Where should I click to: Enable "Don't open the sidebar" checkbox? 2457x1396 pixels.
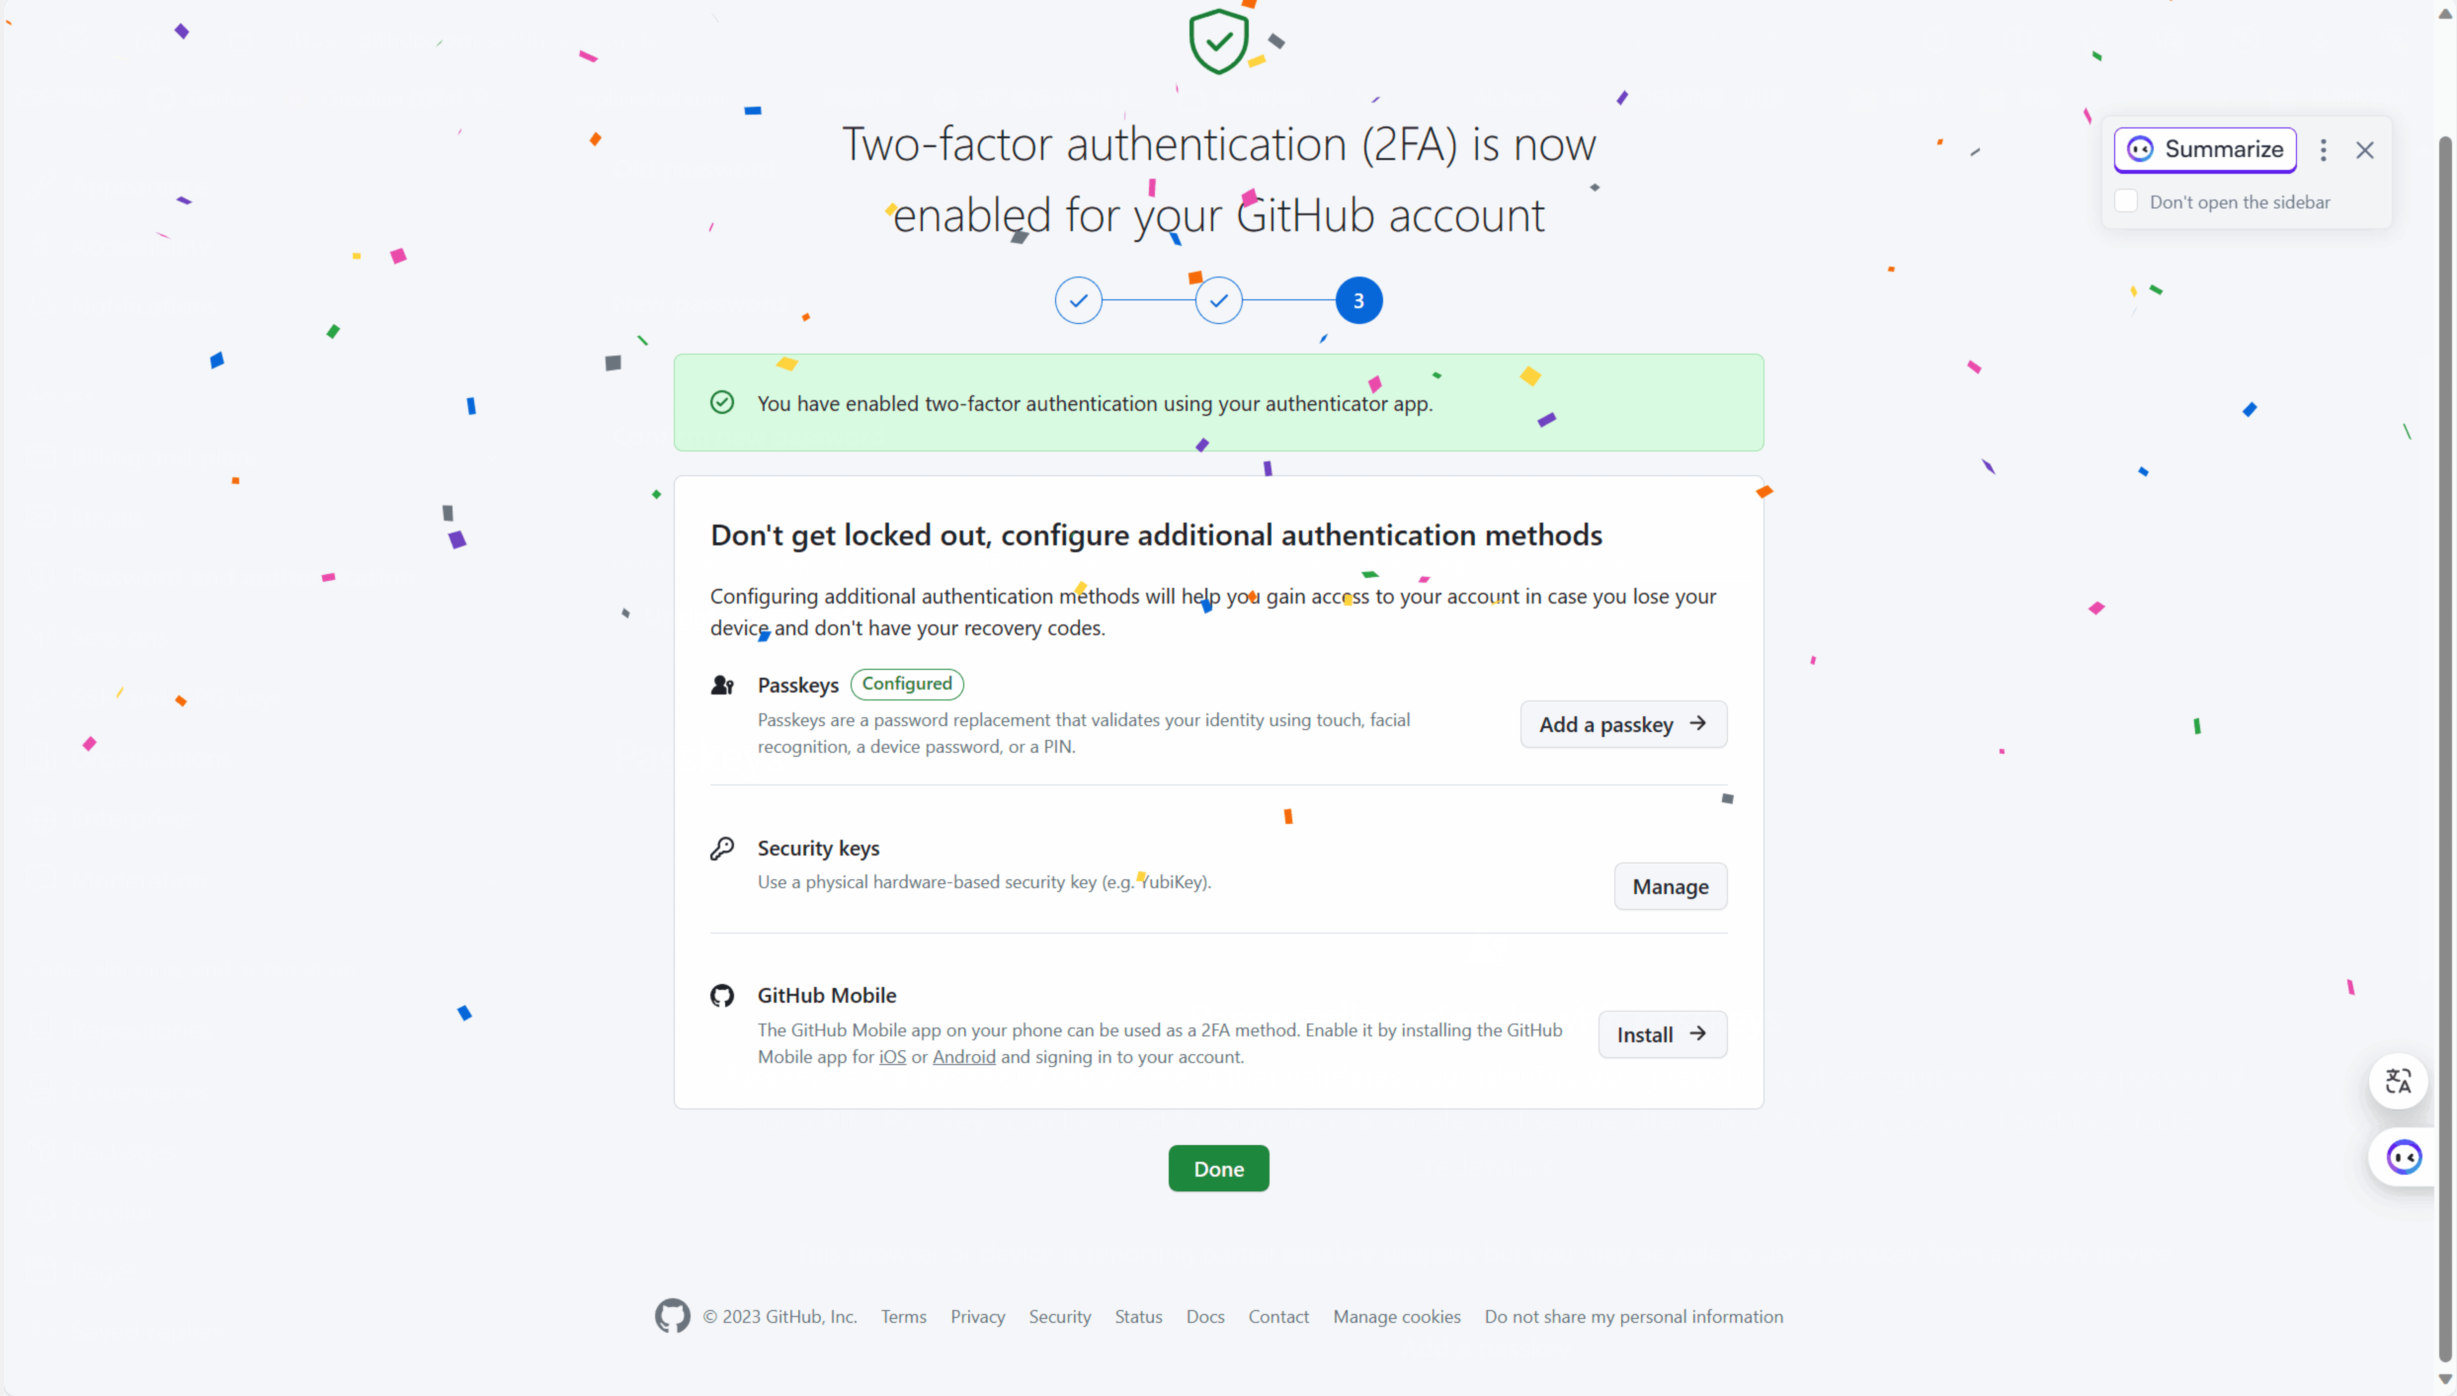[x=2126, y=201]
